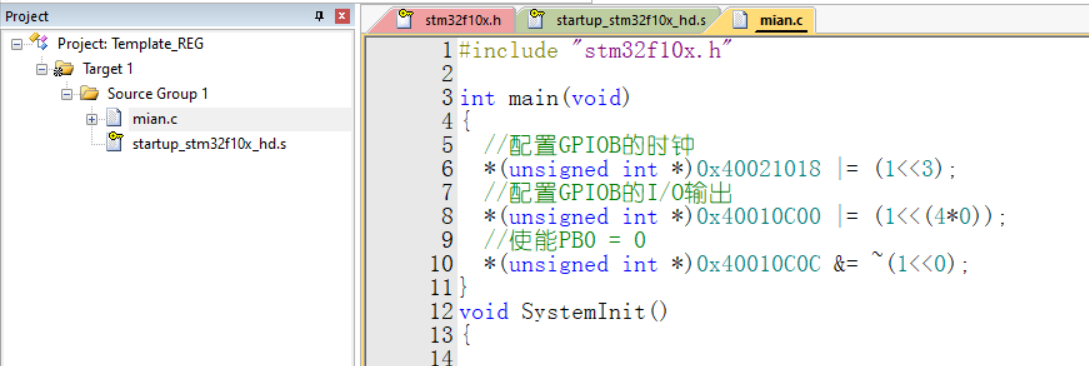
Task: Close the Project panel
Action: [x=341, y=16]
